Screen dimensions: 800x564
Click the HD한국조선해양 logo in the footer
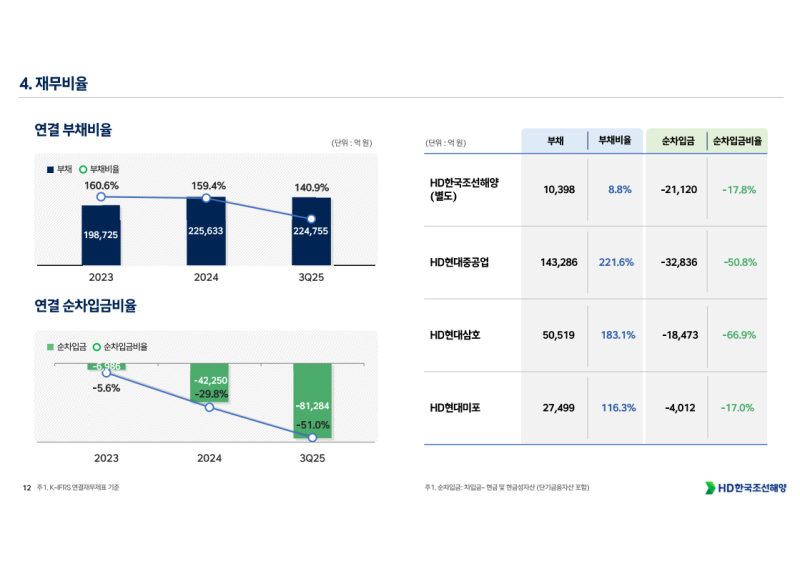coord(745,487)
